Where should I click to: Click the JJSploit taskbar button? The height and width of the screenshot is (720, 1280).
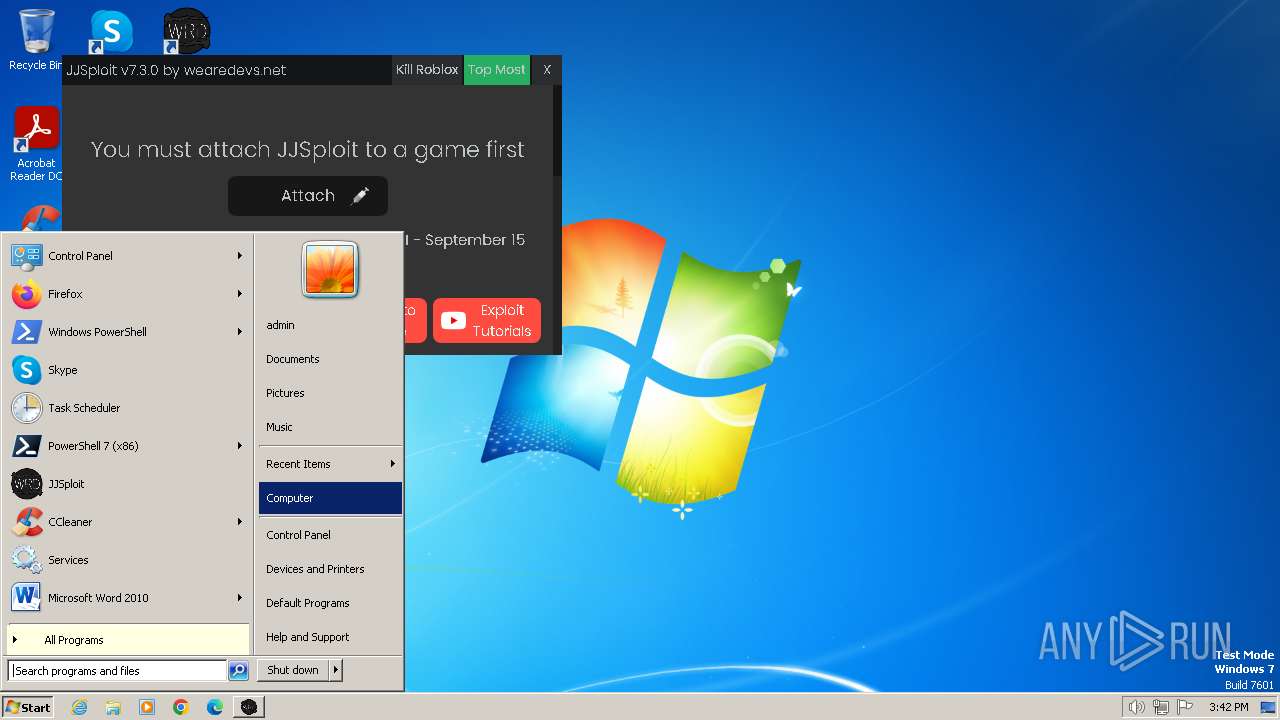pyautogui.click(x=249, y=707)
